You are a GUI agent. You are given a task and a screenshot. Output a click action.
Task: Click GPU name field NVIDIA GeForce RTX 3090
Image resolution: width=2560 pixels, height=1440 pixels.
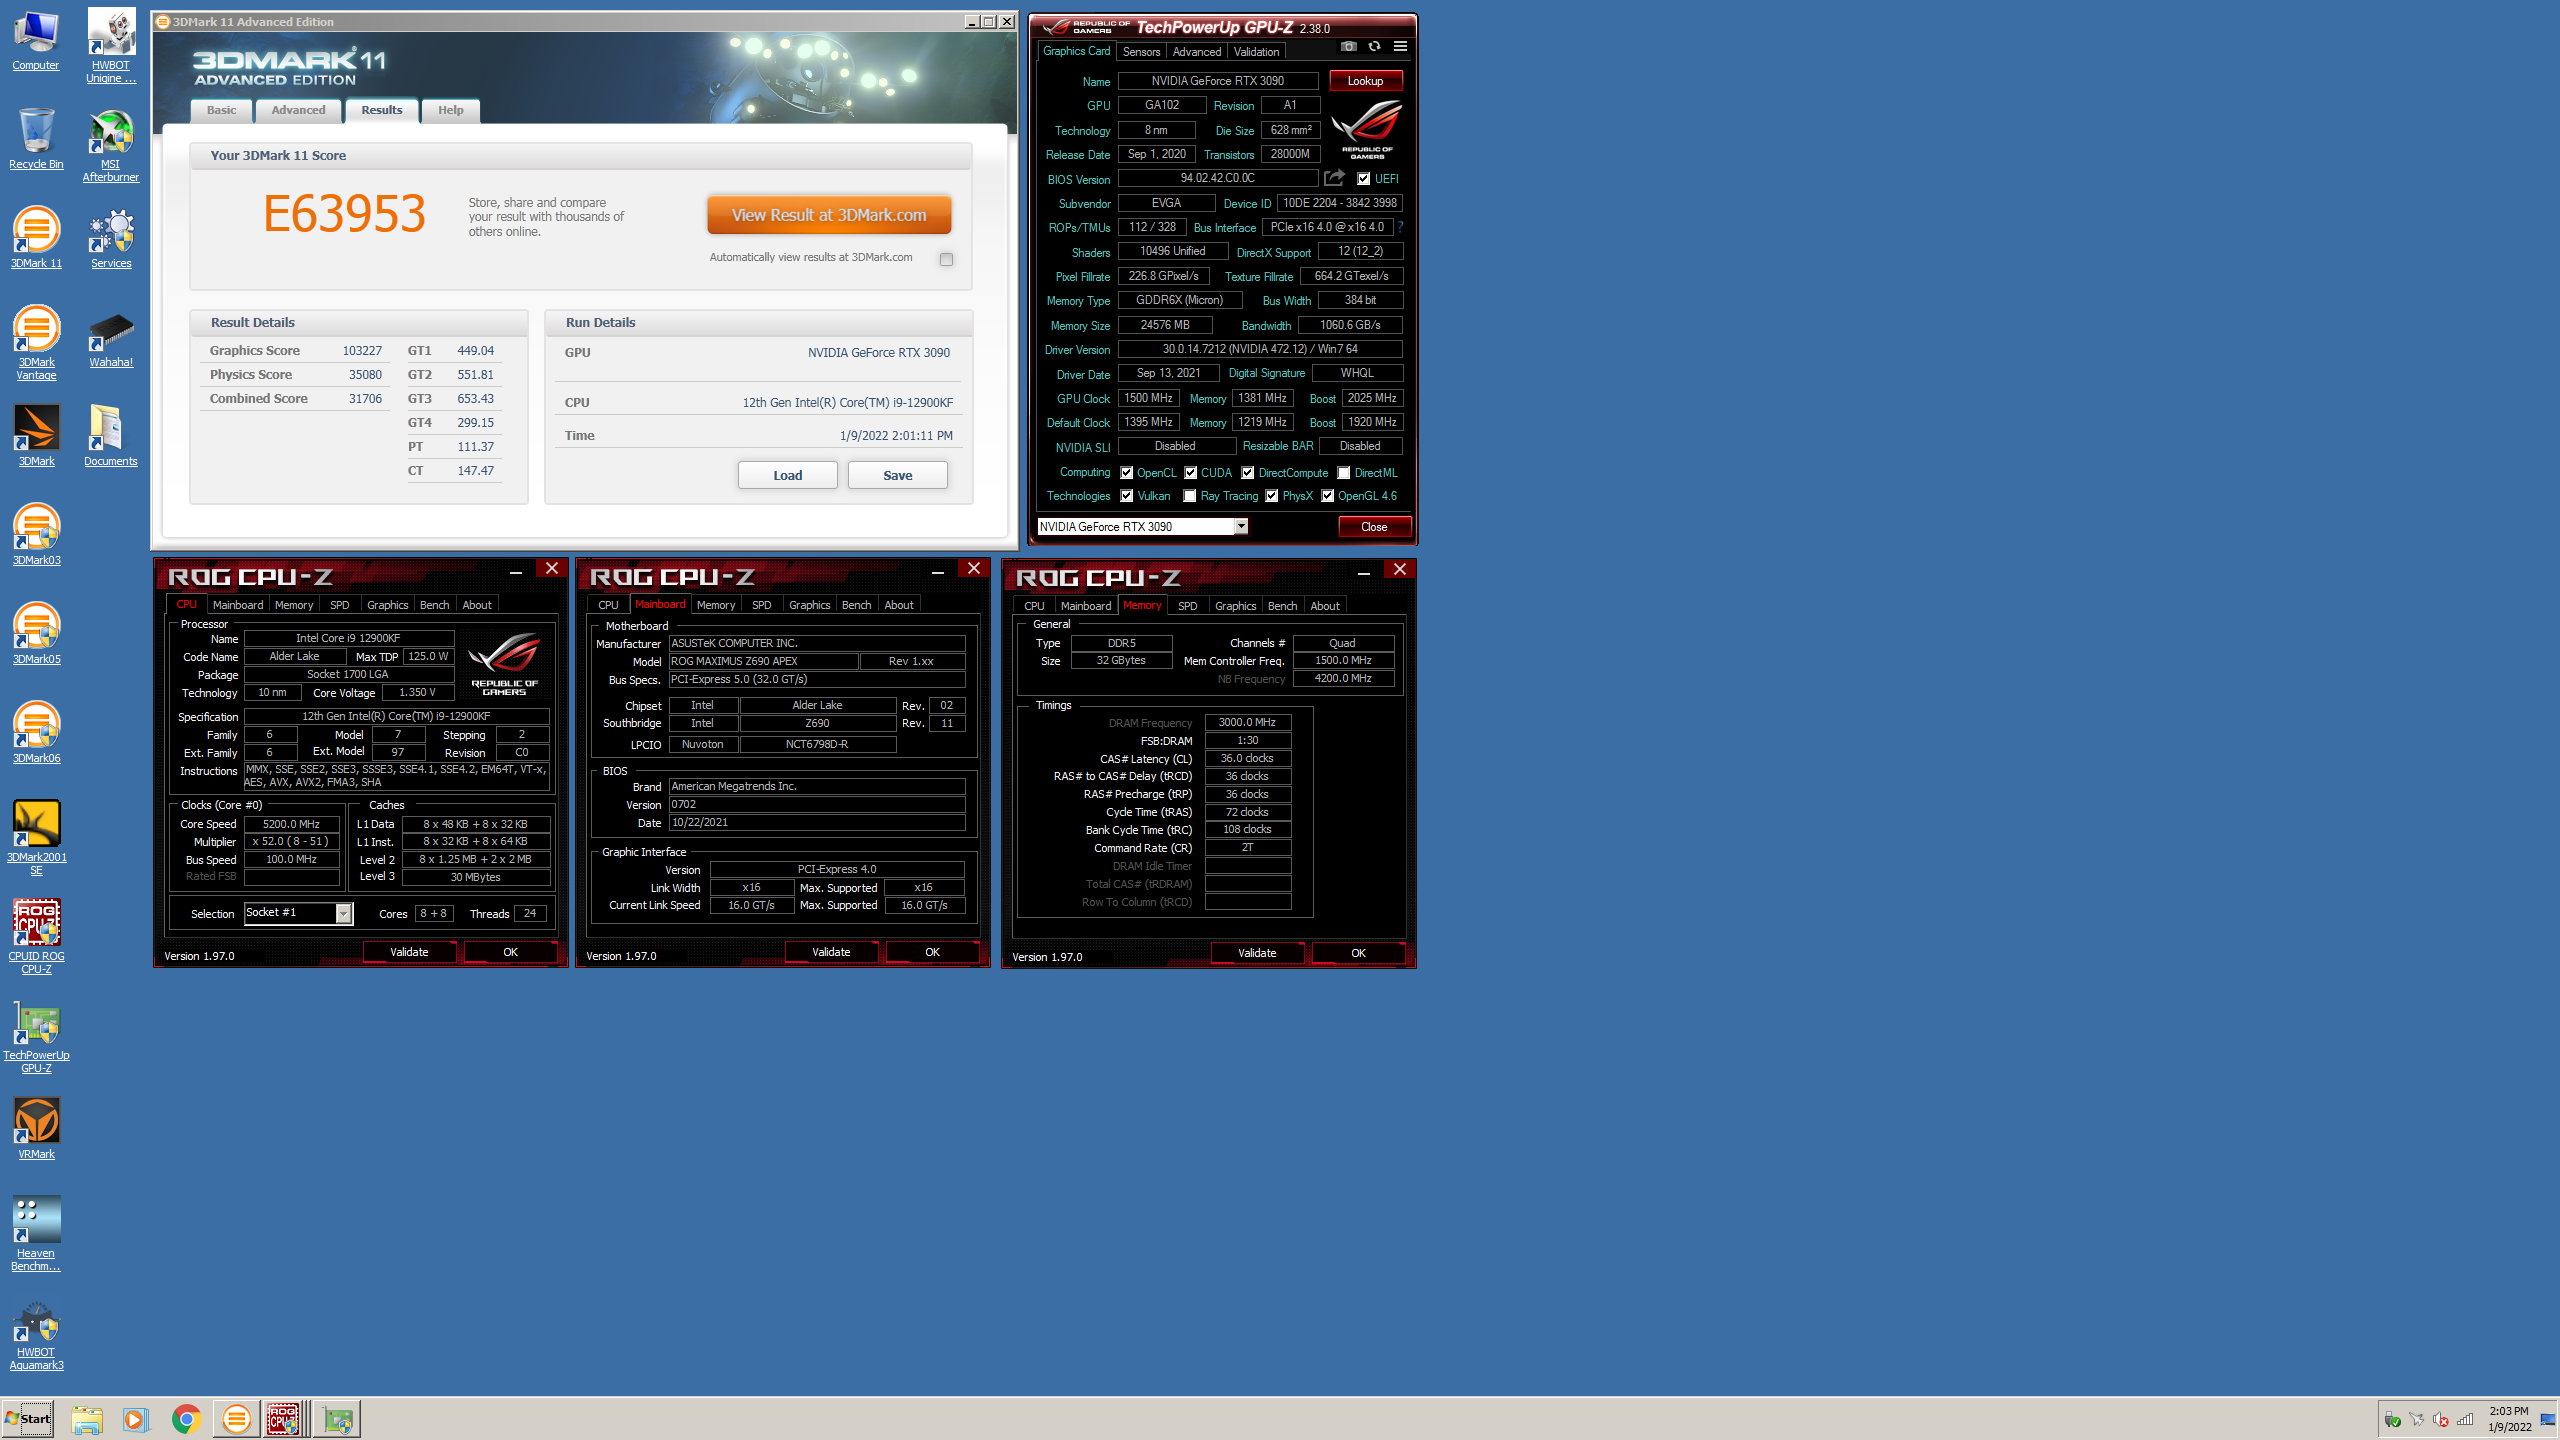pyautogui.click(x=1217, y=81)
